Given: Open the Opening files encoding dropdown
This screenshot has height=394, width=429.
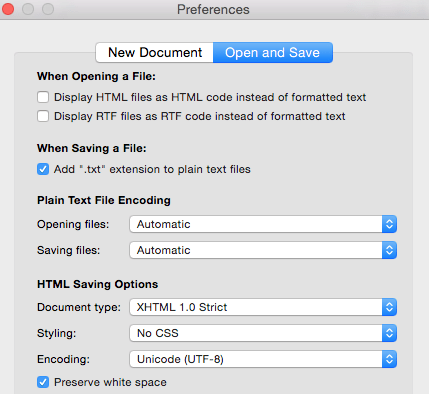Looking at the screenshot, I should pos(263,224).
